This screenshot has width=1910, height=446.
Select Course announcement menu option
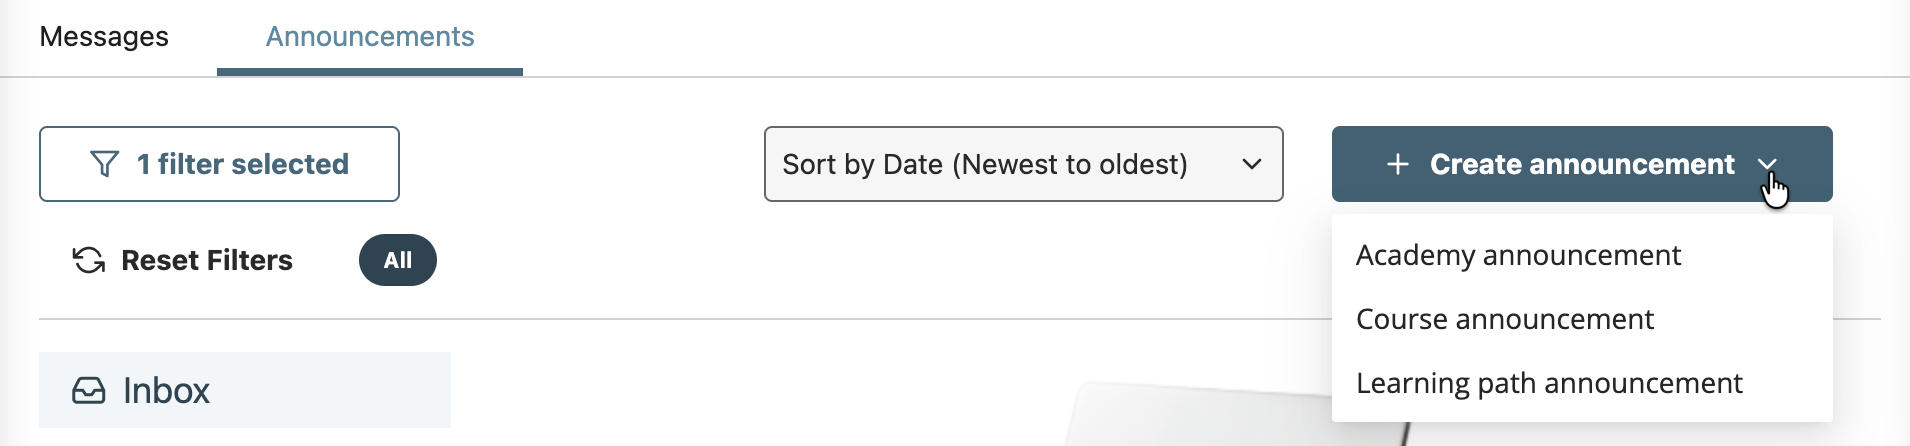click(1504, 319)
